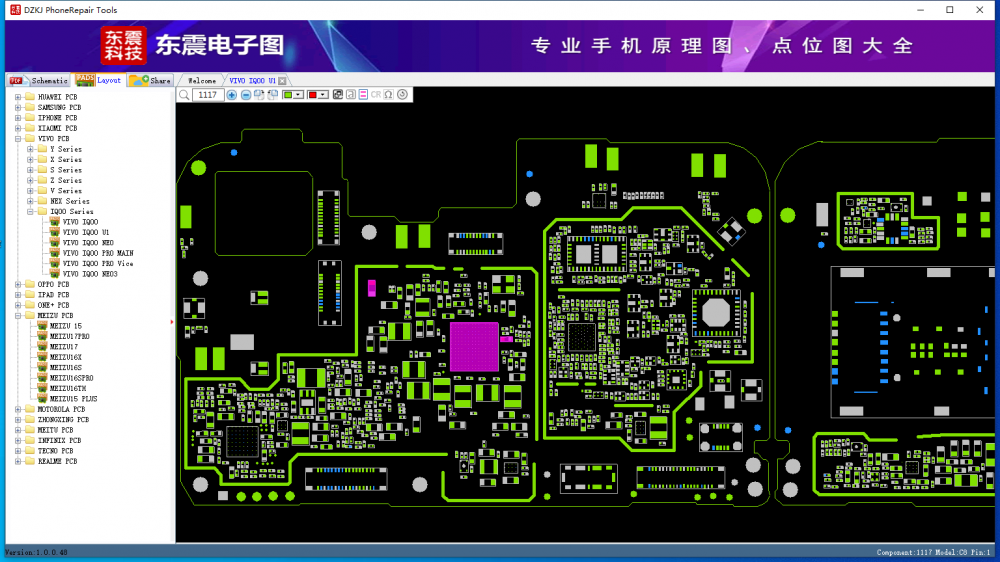This screenshot has height=562, width=1000.
Task: Expand the HUAWEI PCB folder
Action: (18, 97)
